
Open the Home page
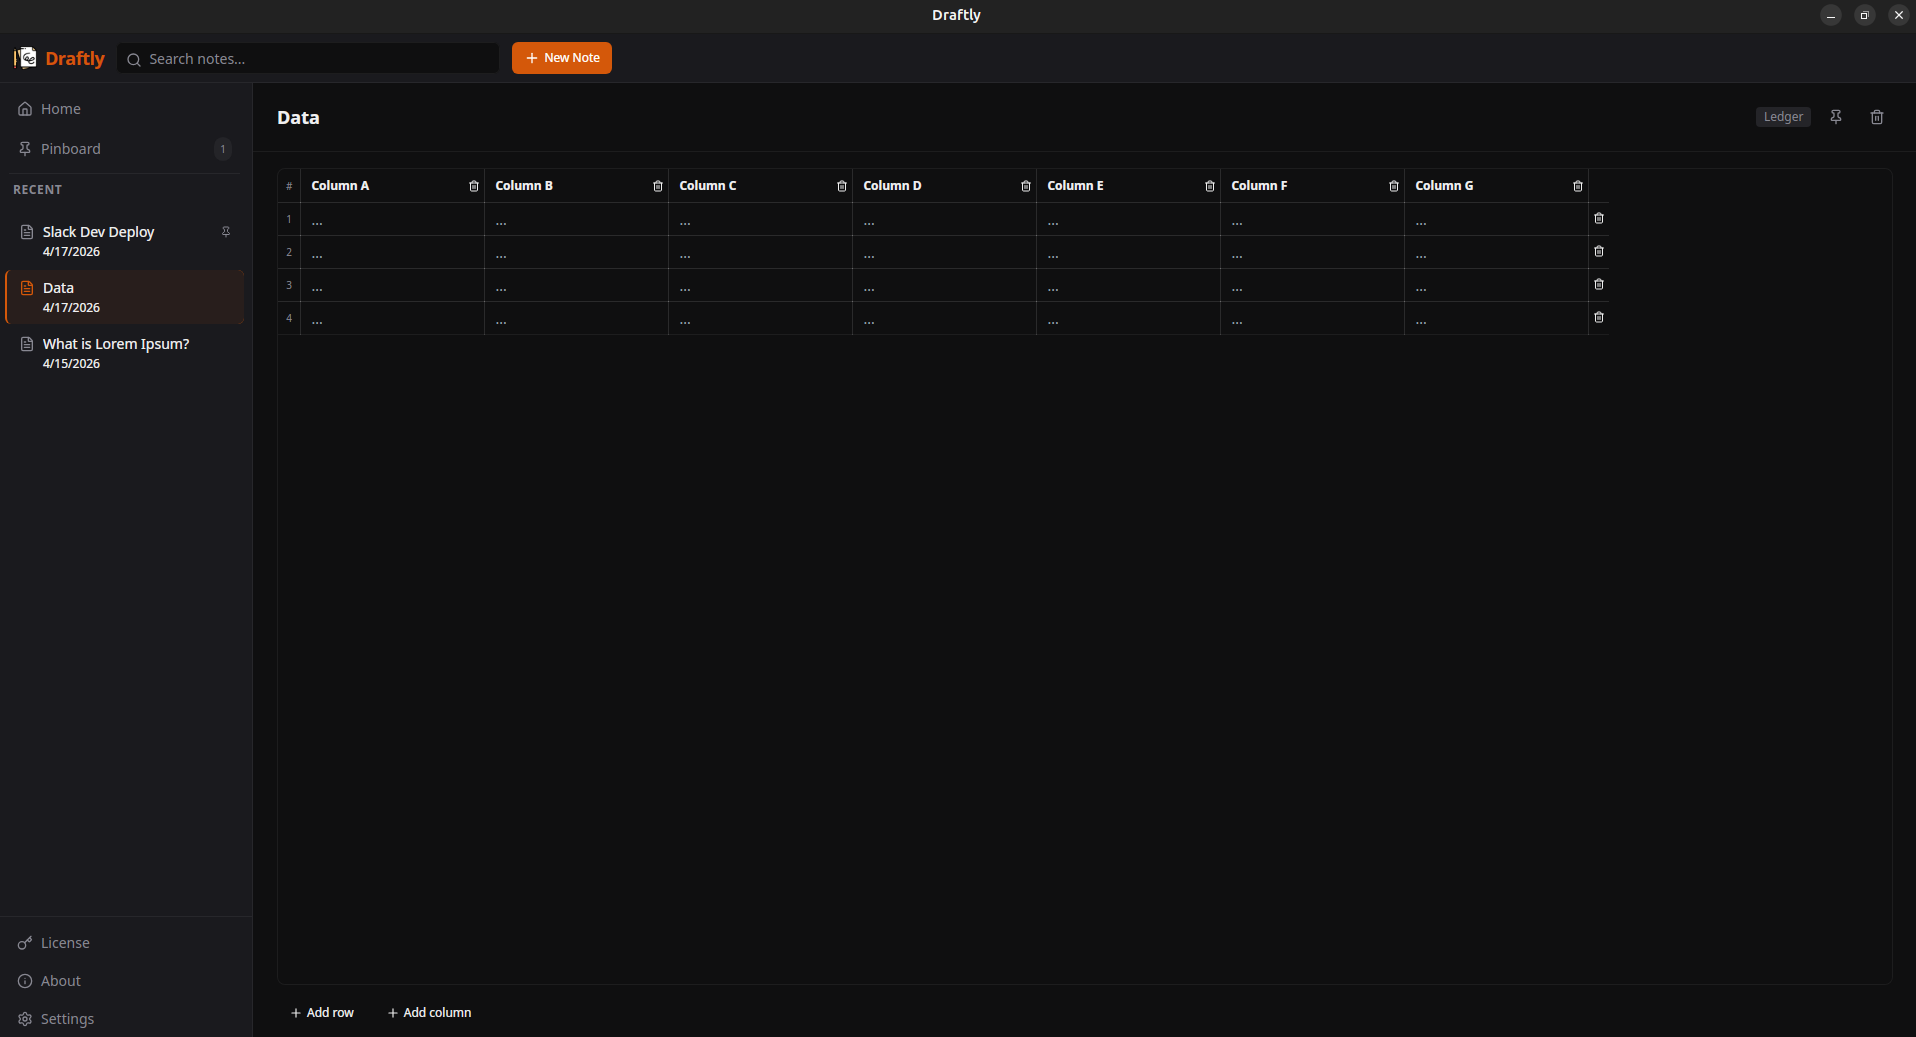point(126,109)
